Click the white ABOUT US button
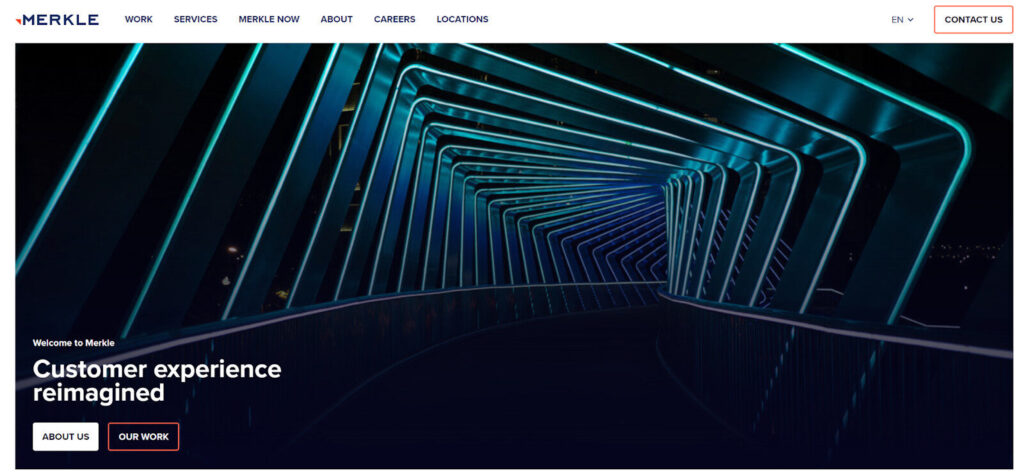1024x475 pixels. click(65, 437)
